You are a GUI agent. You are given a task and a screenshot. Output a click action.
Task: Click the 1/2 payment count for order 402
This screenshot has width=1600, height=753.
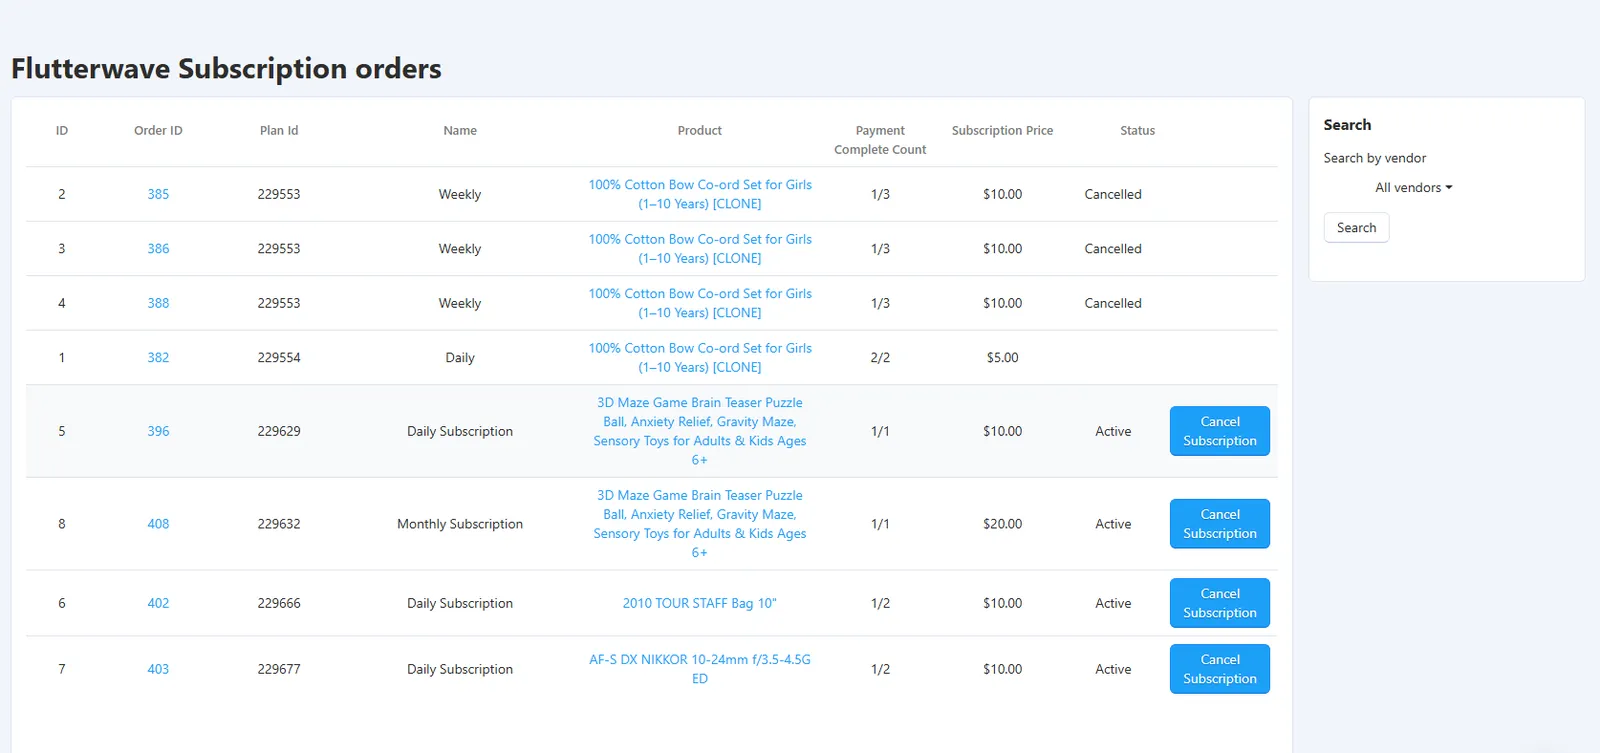(x=880, y=603)
